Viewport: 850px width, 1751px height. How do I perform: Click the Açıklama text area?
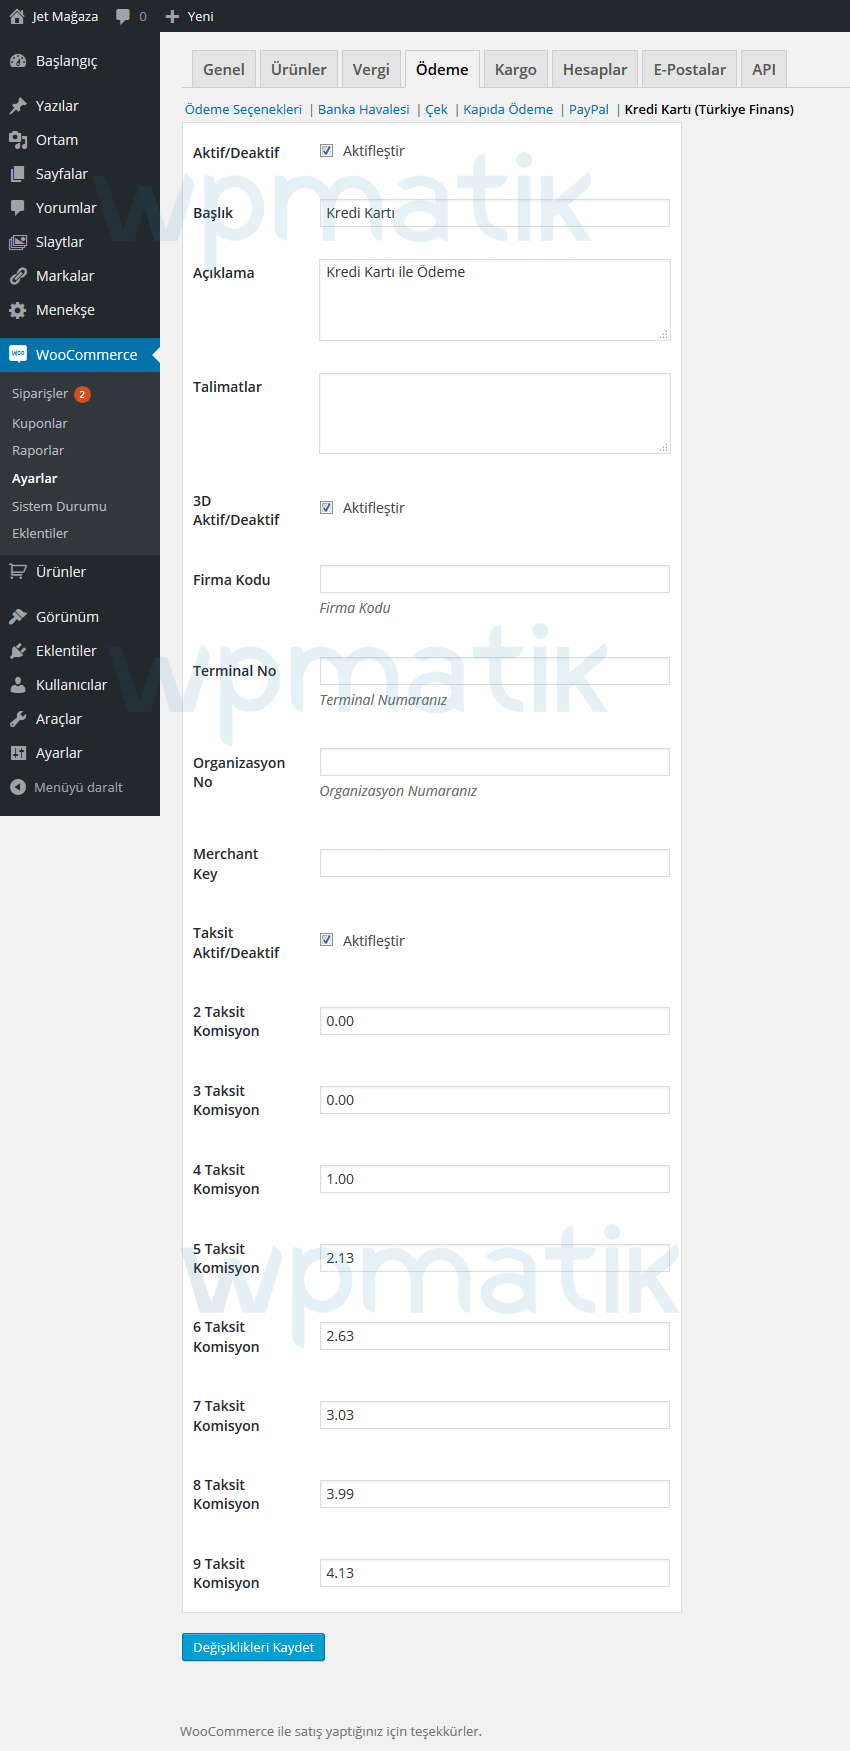coord(495,300)
